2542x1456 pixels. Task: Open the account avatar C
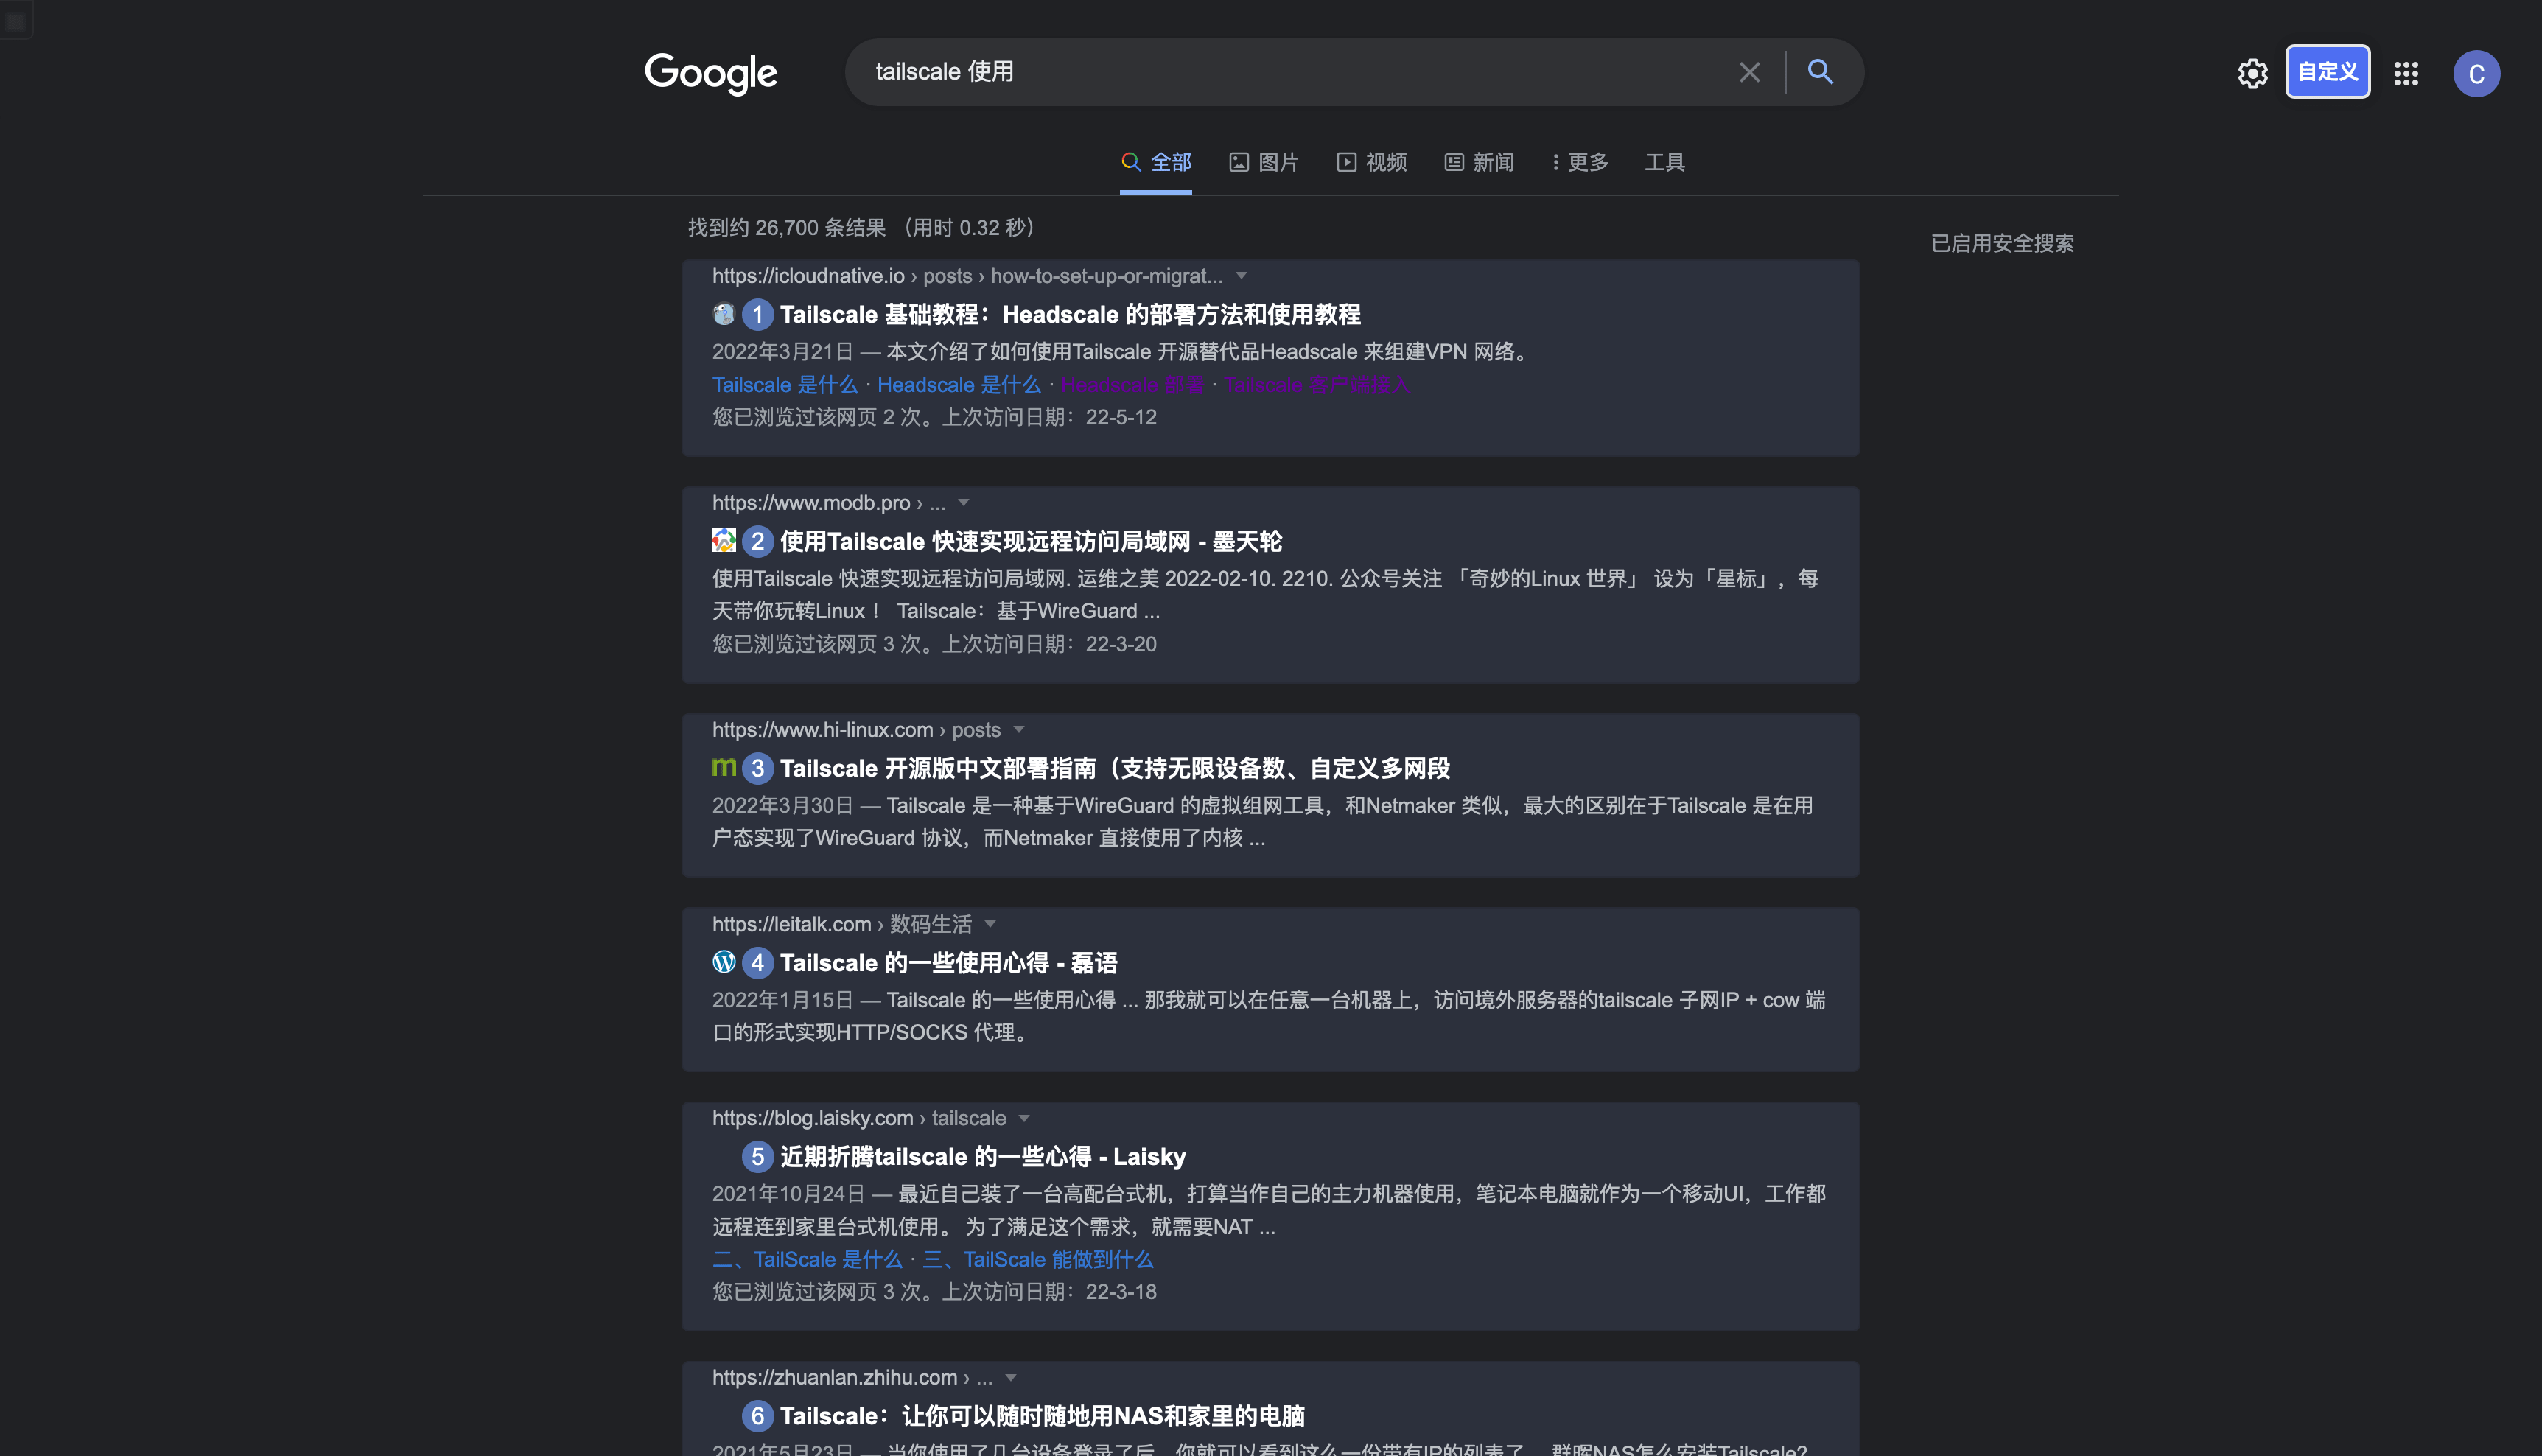pos(2476,73)
